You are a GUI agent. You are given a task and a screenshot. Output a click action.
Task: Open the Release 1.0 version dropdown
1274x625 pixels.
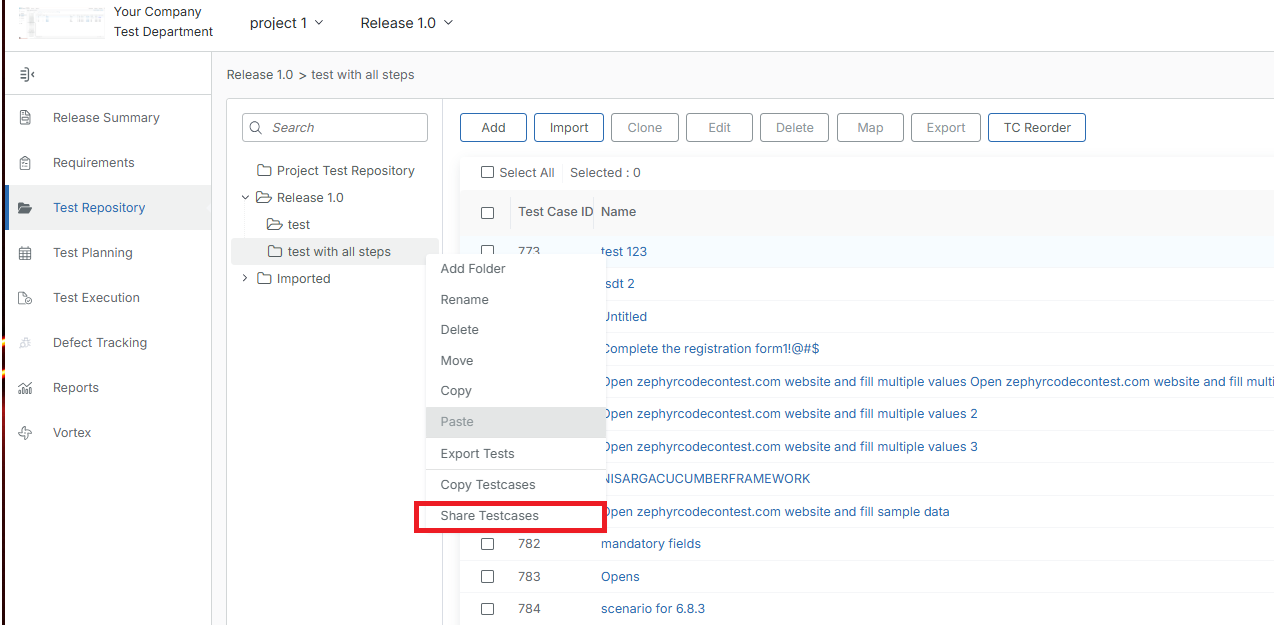coord(406,23)
